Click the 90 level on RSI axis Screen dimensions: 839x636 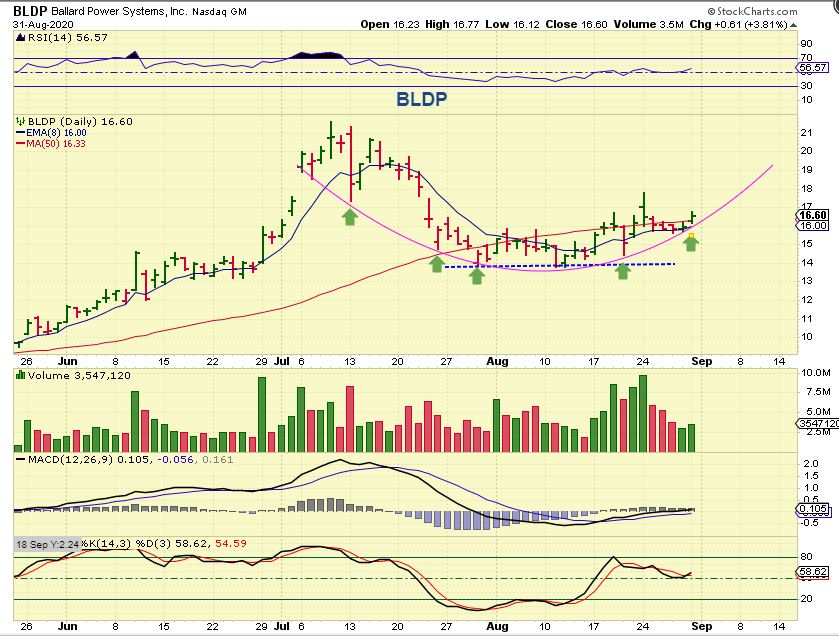click(x=806, y=44)
